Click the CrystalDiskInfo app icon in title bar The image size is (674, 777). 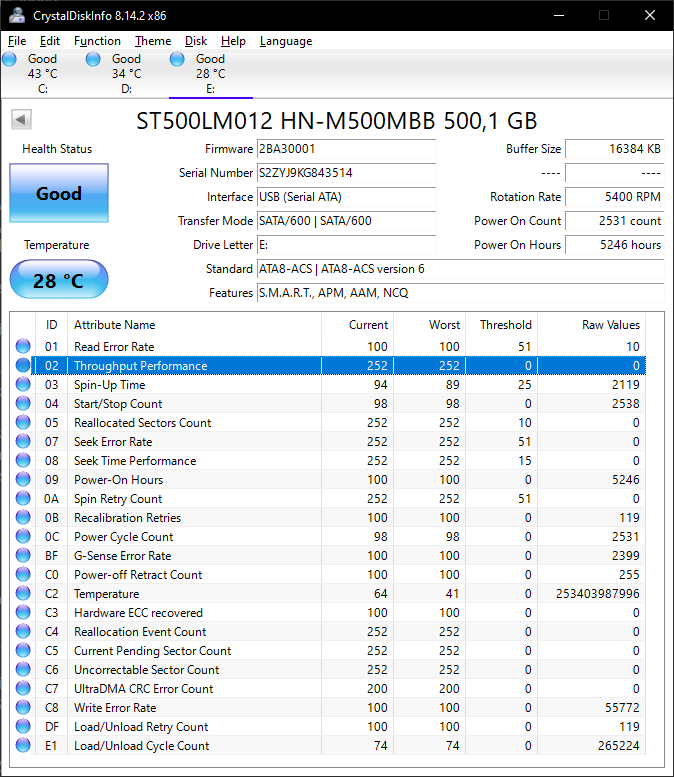click(x=16, y=15)
